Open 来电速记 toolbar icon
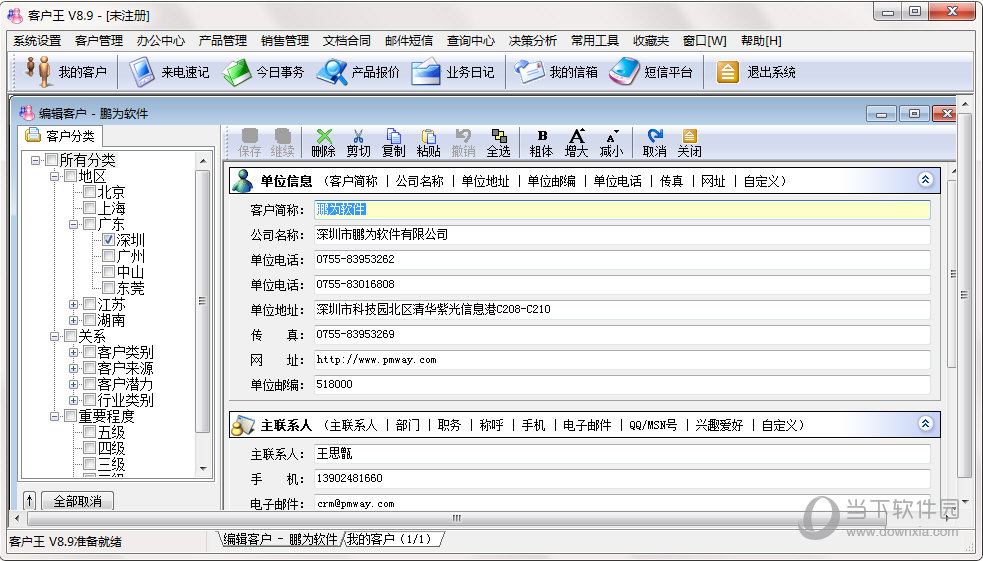983x561 pixels. click(x=169, y=72)
